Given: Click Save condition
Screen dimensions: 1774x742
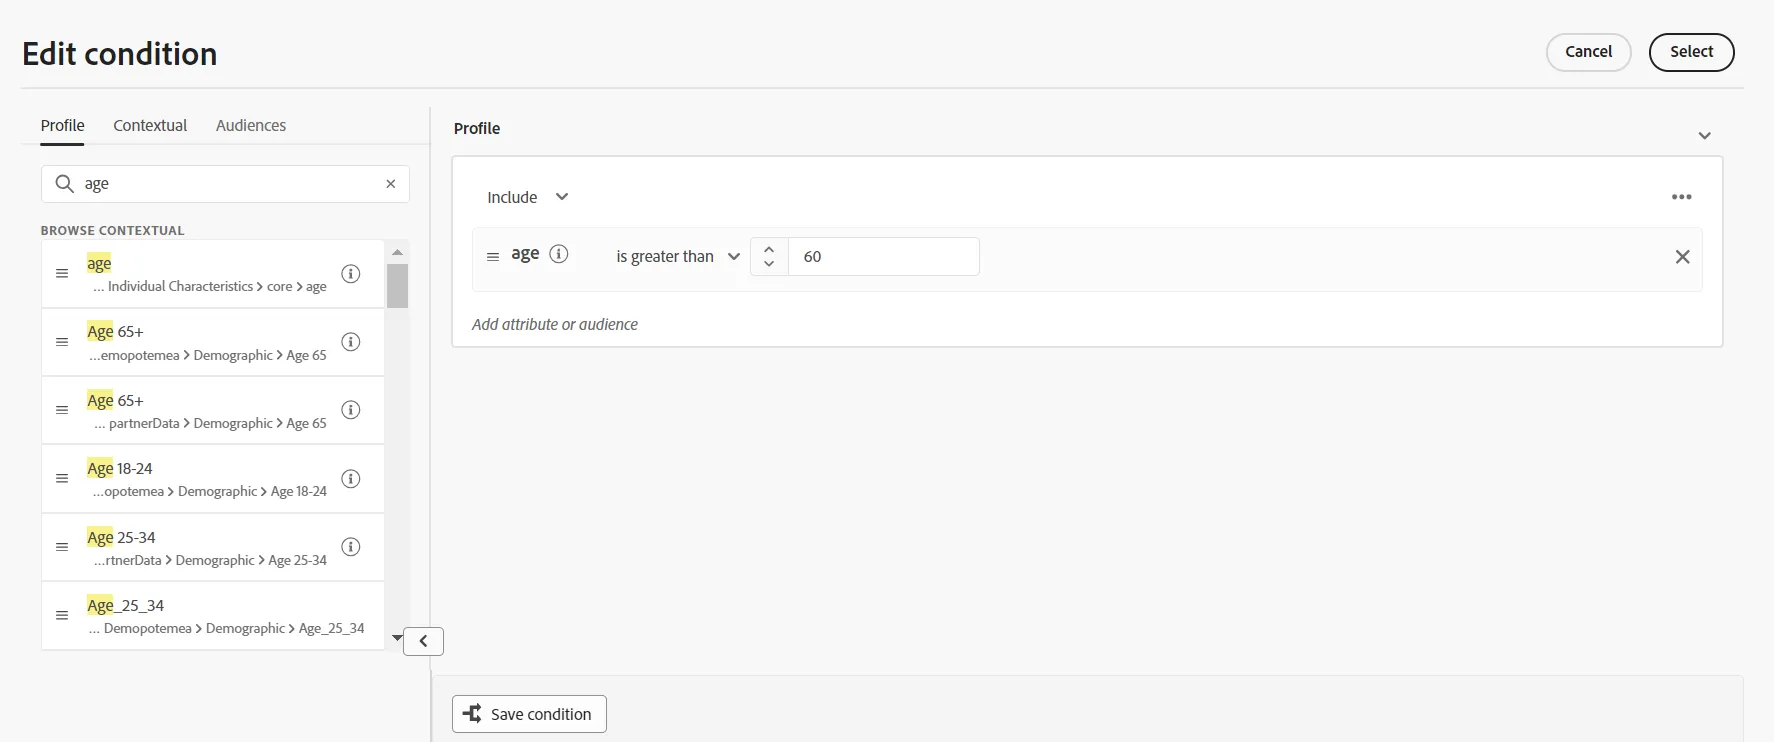Looking at the screenshot, I should (529, 714).
